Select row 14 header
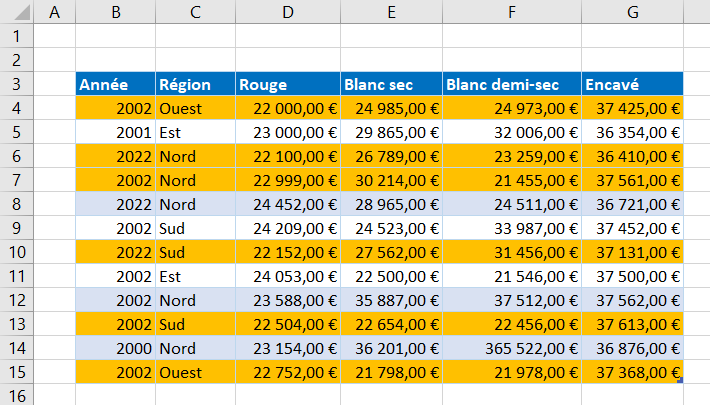 point(17,348)
